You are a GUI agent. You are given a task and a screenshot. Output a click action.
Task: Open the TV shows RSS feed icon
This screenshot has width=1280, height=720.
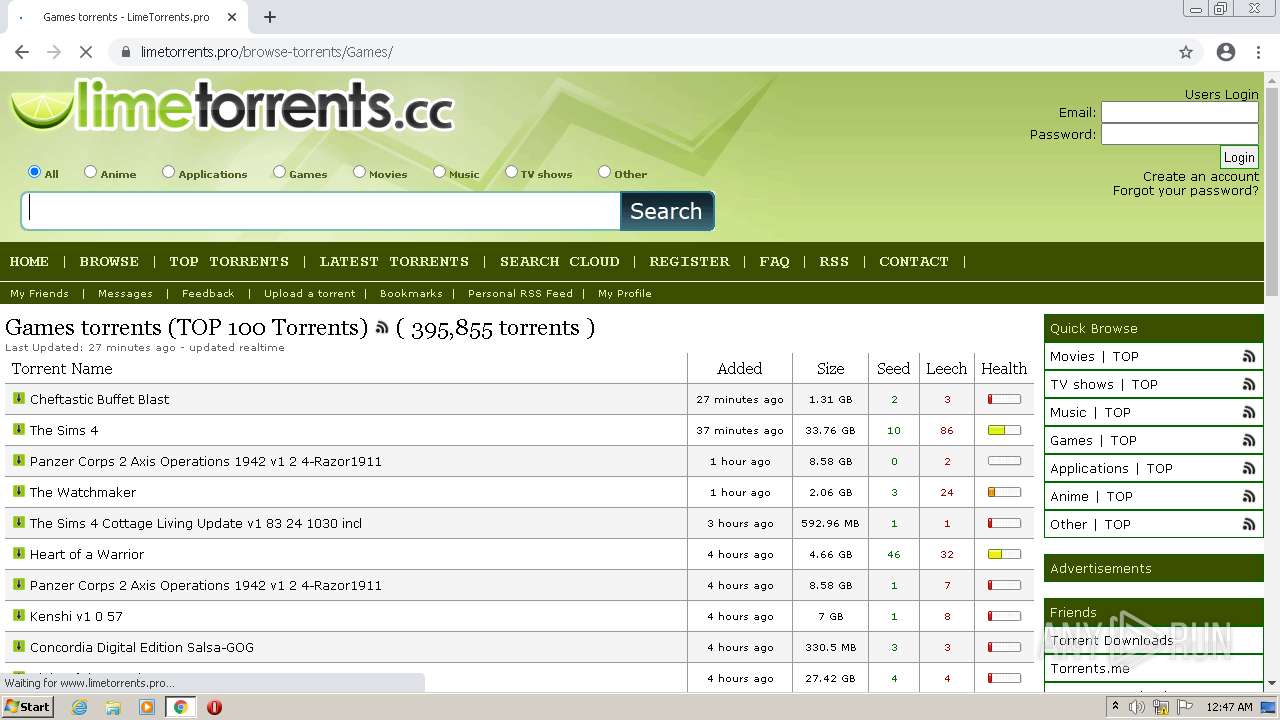coord(1248,384)
